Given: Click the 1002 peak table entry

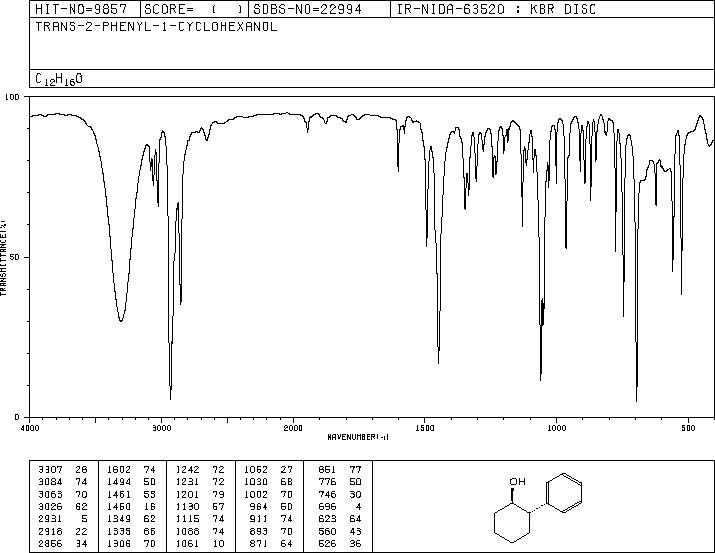Looking at the screenshot, I should [269, 494].
